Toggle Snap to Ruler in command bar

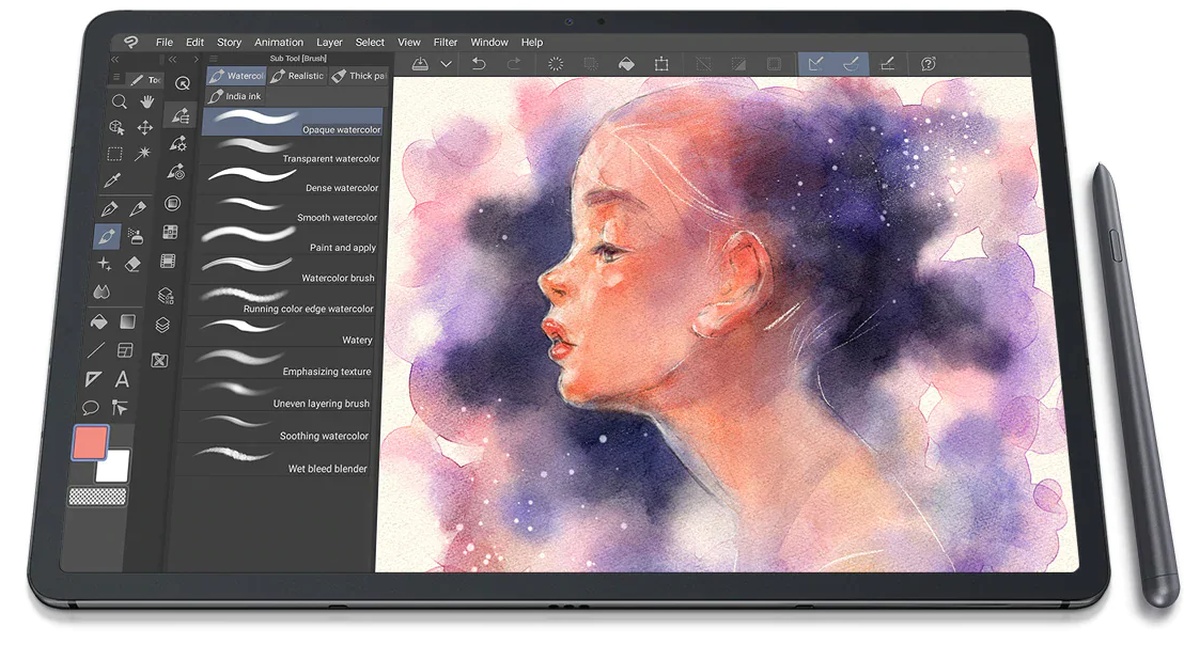[x=816, y=64]
